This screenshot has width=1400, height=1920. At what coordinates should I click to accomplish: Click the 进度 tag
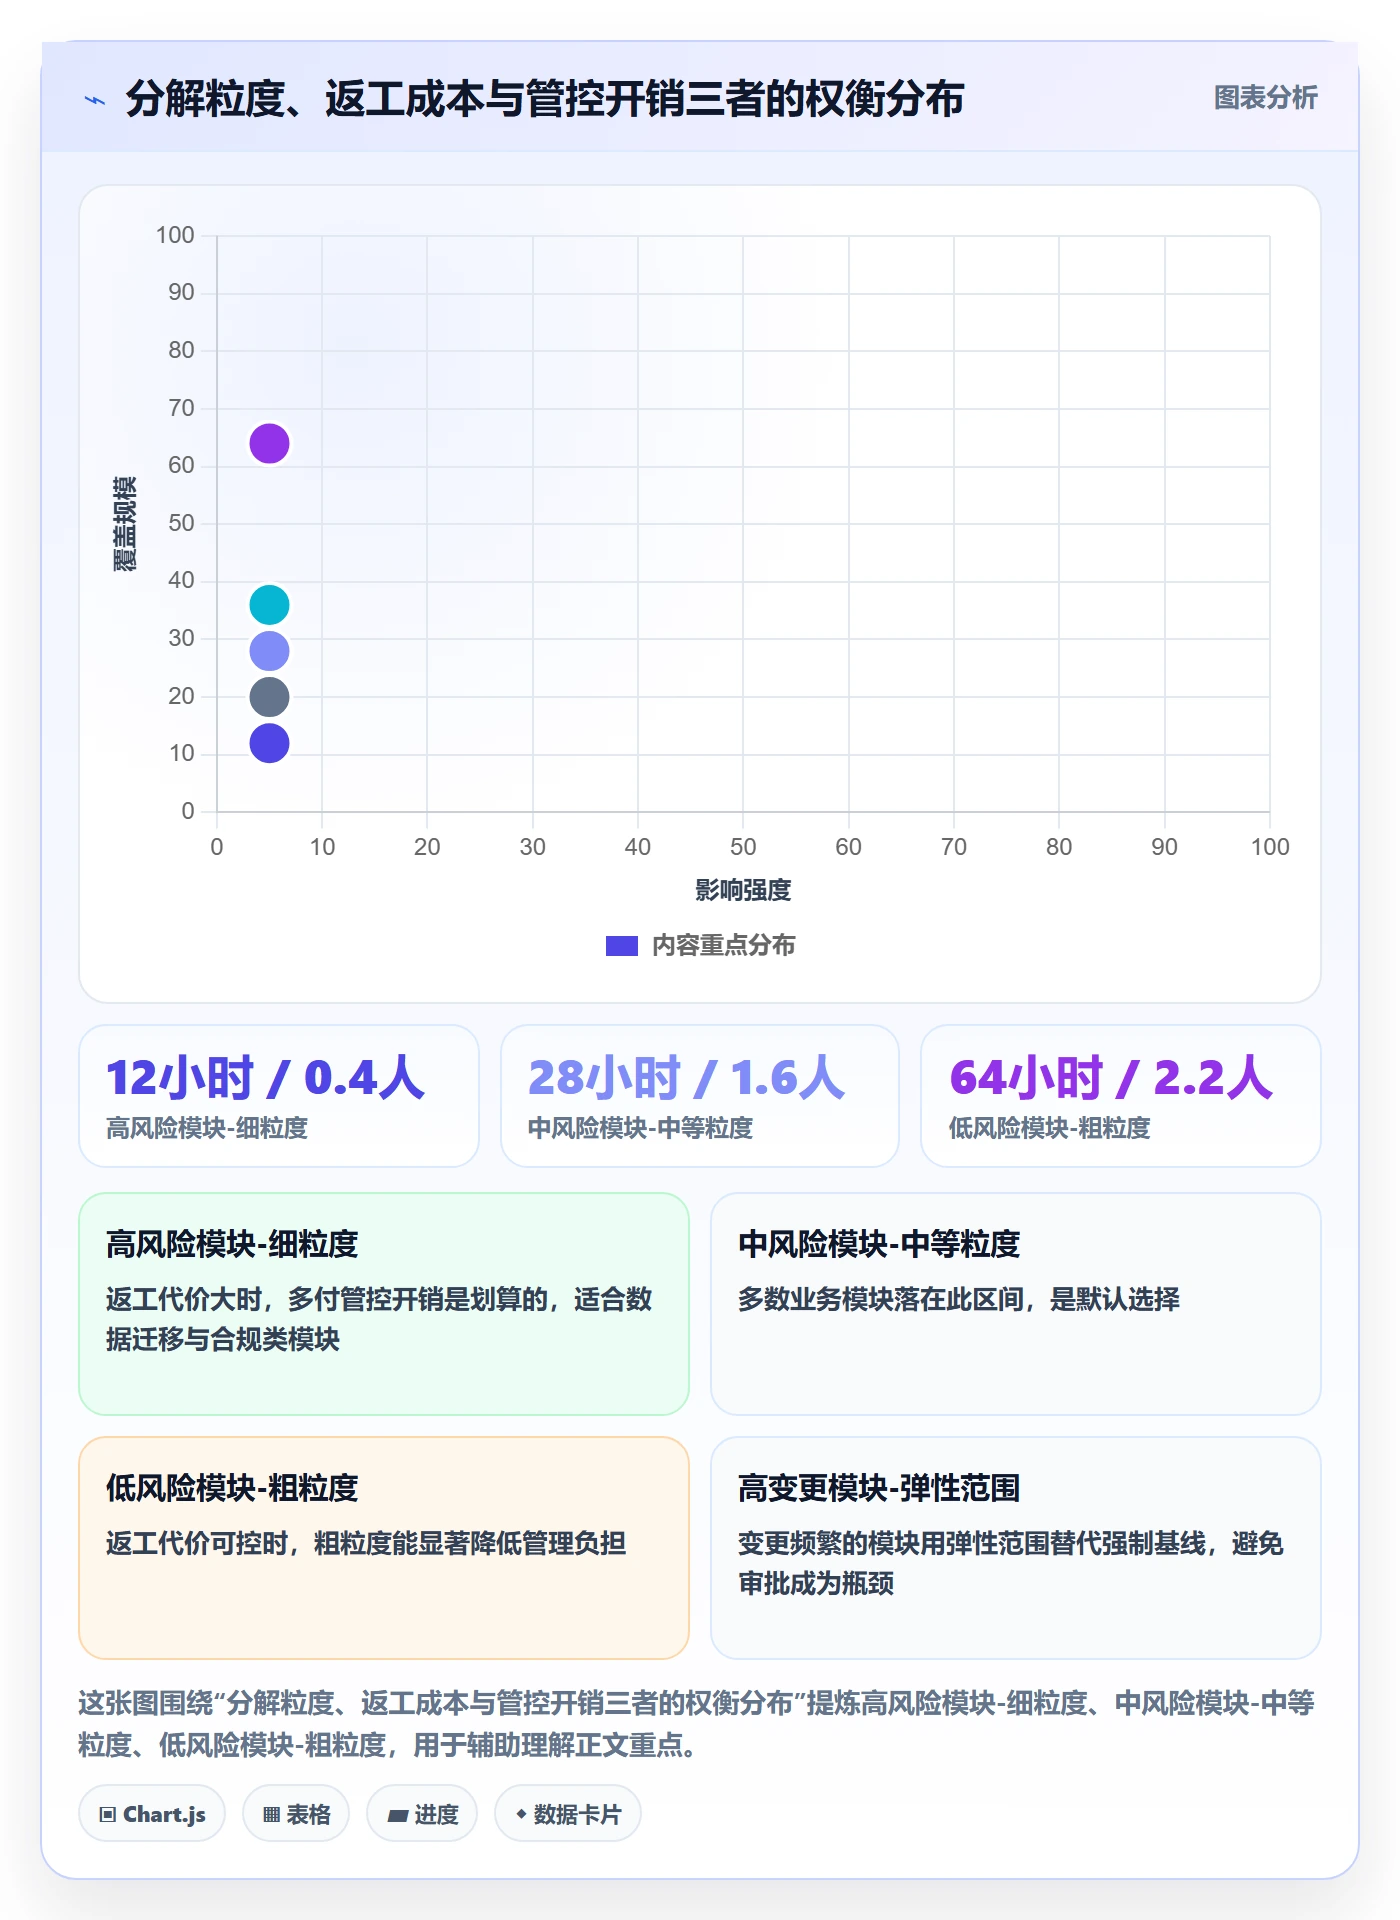coord(422,1813)
